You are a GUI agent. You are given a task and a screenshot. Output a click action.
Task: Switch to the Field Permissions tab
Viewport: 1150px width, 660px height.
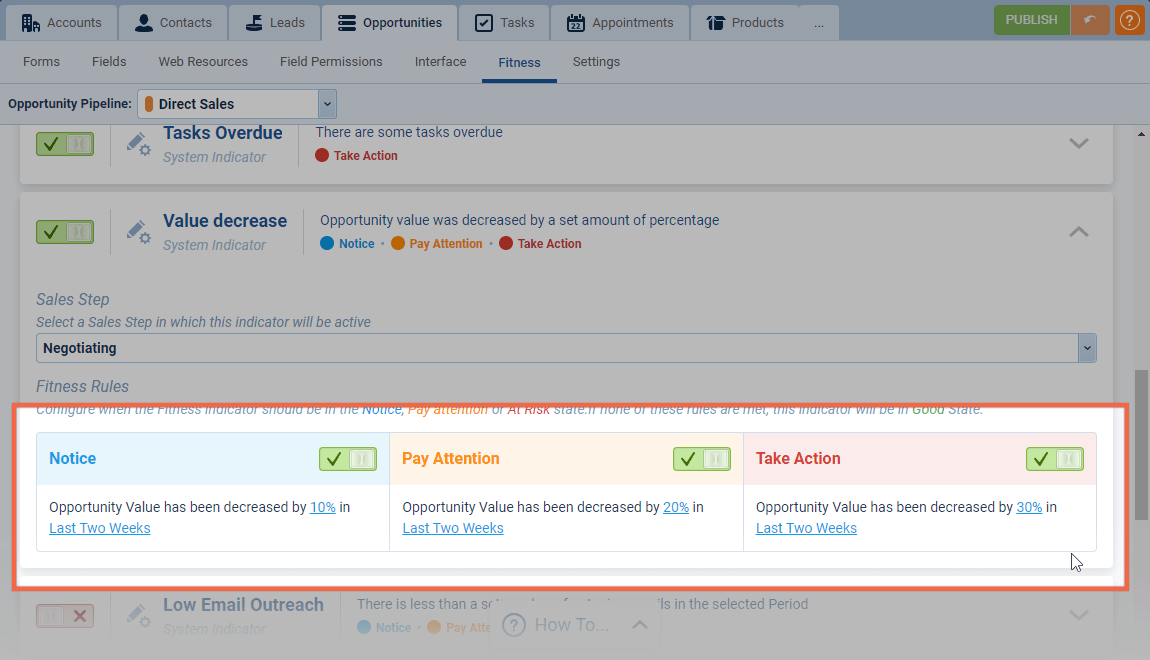pyautogui.click(x=331, y=62)
